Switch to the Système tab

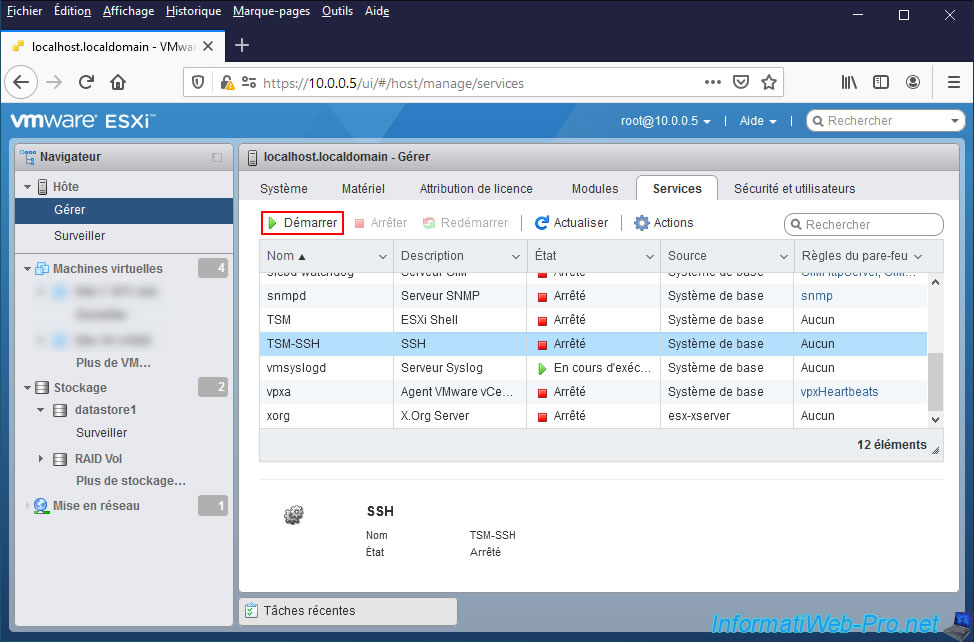click(284, 189)
